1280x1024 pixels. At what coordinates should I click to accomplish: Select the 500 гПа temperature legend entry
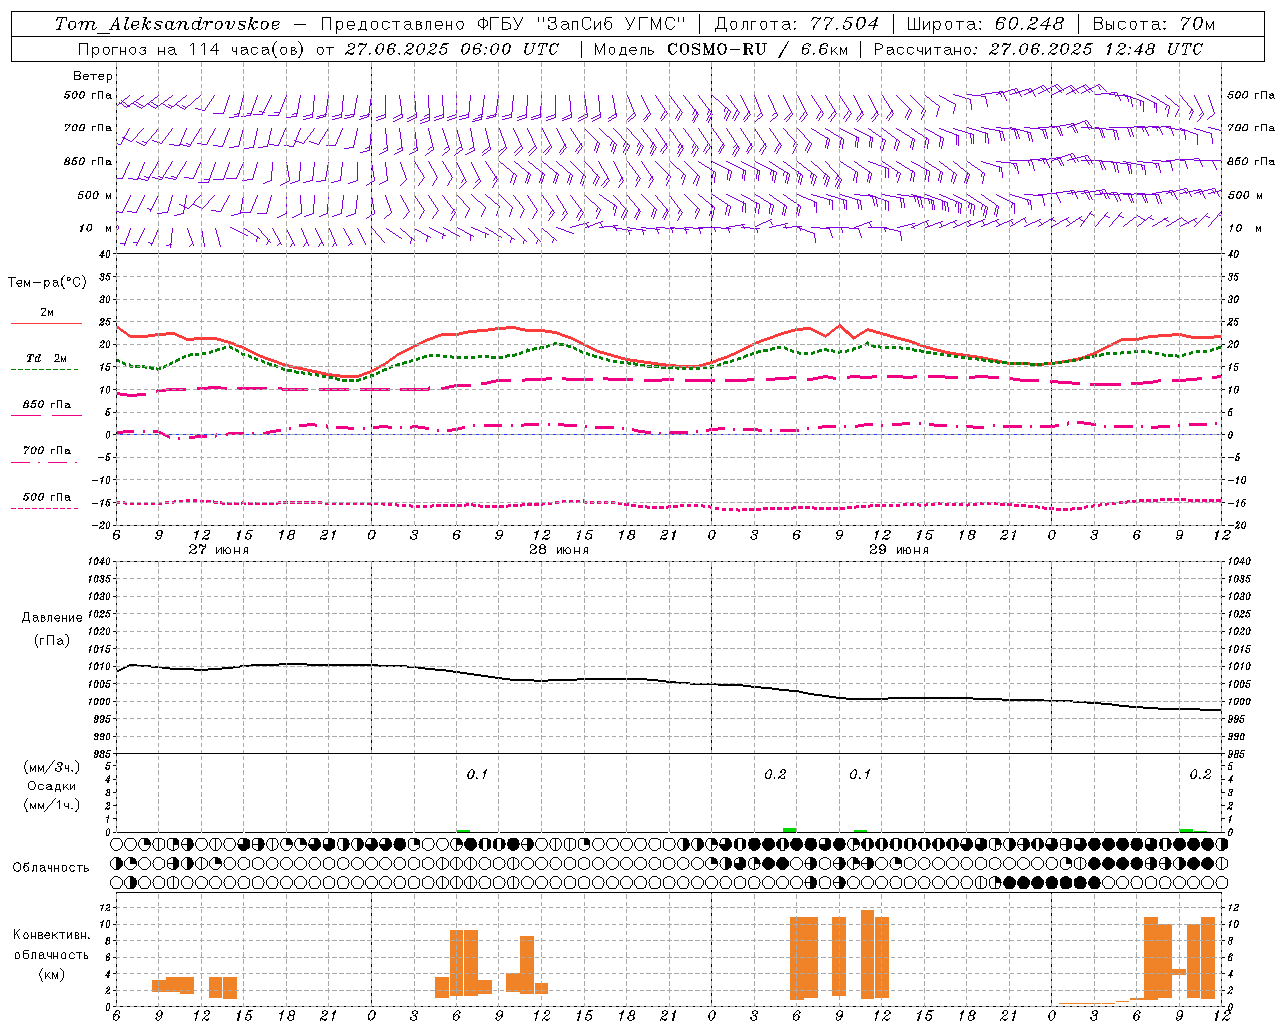[47, 497]
